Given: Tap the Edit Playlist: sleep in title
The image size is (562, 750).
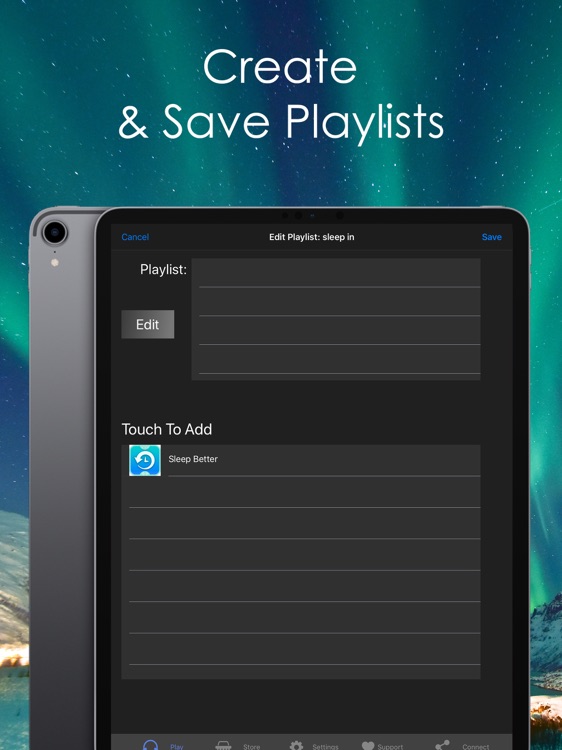Looking at the screenshot, I should point(311,237).
